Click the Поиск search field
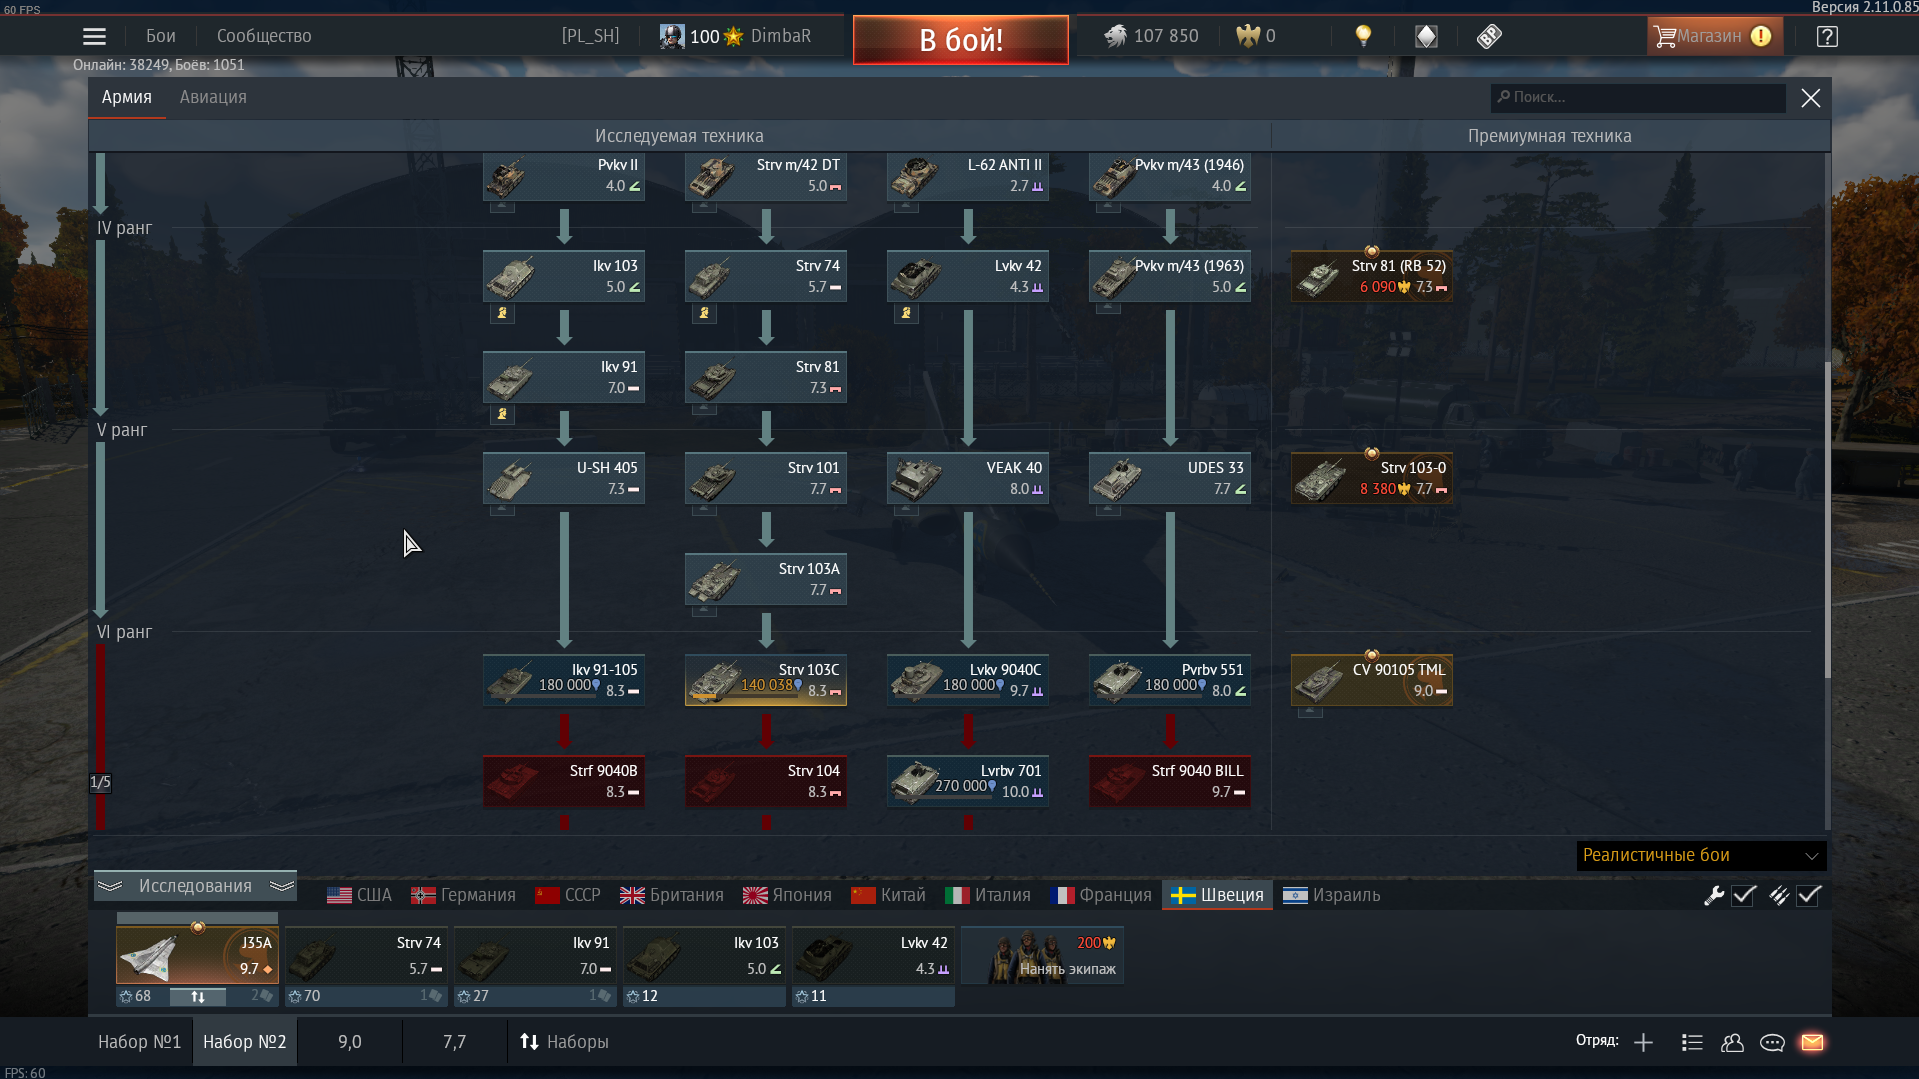The image size is (1919, 1079). pyautogui.click(x=1638, y=97)
